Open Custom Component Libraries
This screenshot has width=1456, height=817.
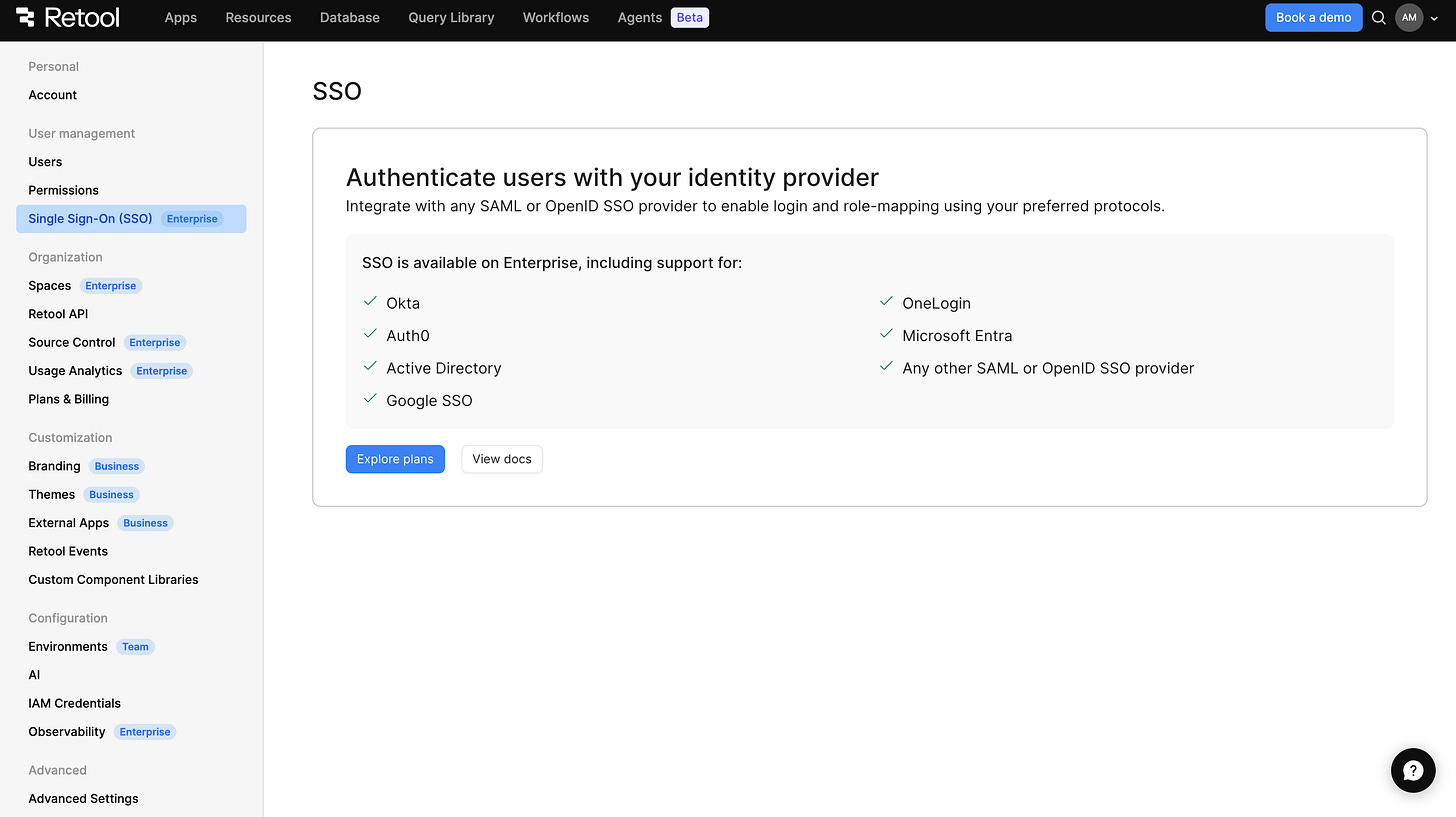point(113,580)
